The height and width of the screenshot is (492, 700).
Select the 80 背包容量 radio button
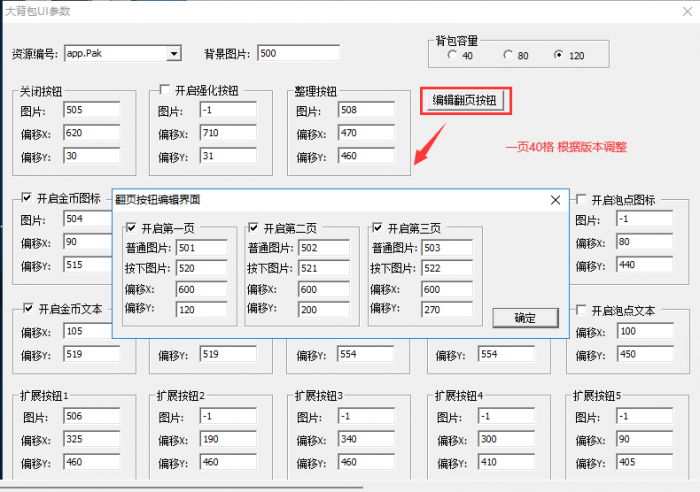pyautogui.click(x=506, y=55)
